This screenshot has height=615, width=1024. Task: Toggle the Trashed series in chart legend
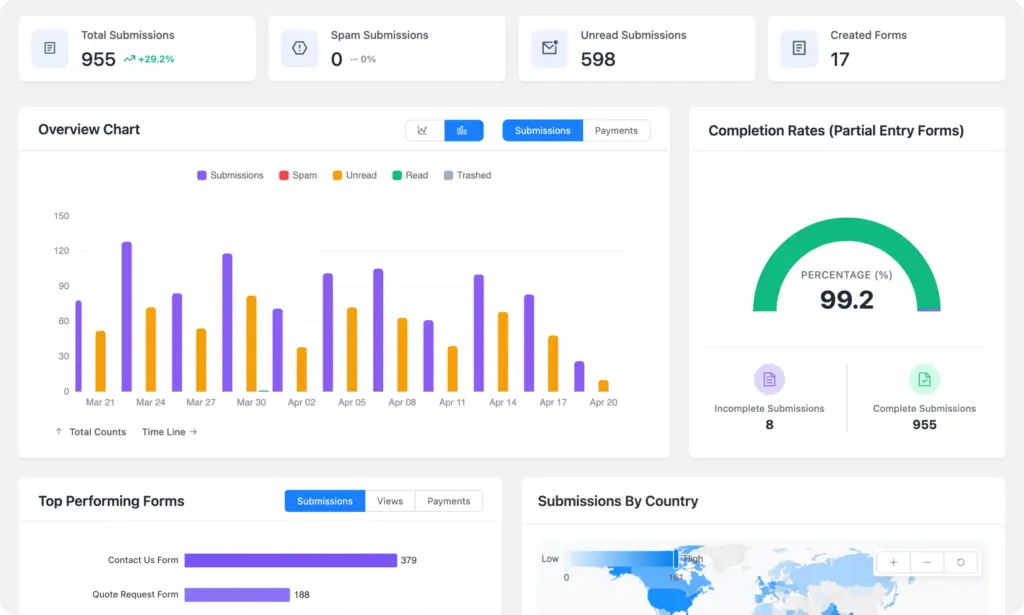click(x=467, y=175)
